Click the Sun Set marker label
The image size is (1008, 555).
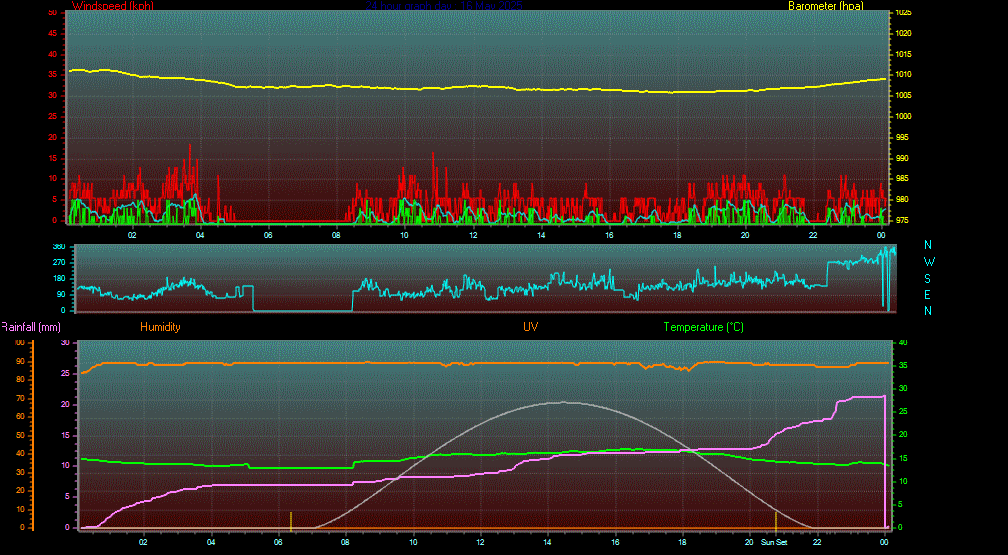[x=775, y=542]
